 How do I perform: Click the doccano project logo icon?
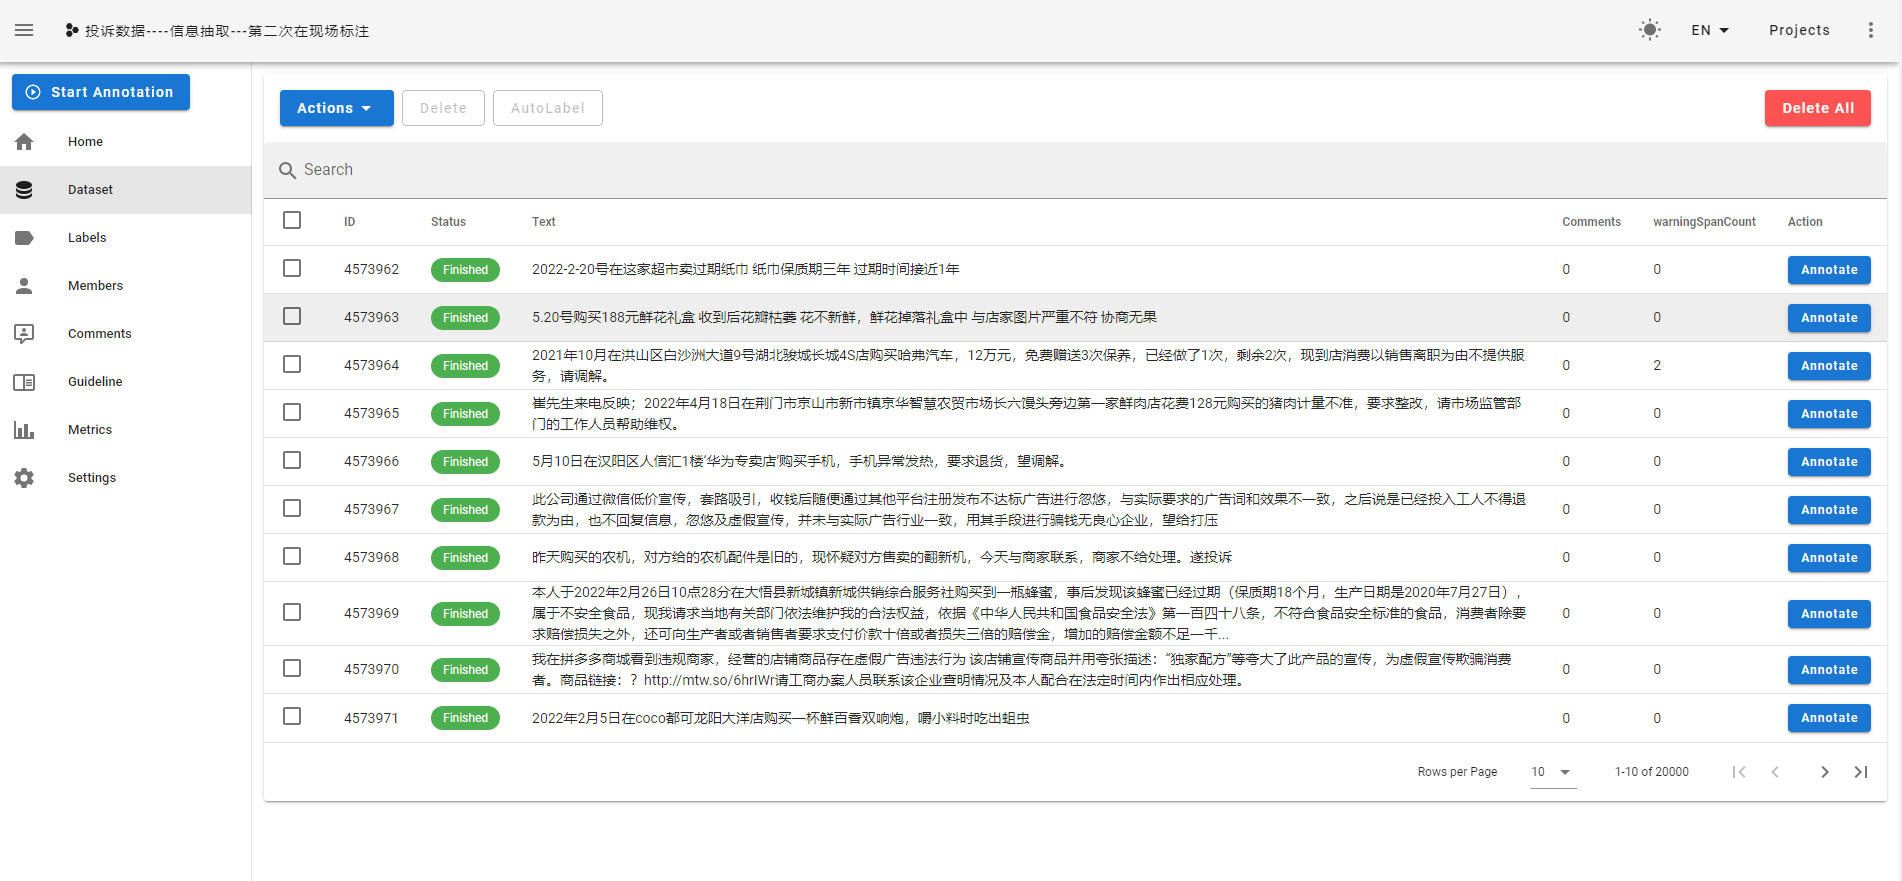(x=71, y=30)
